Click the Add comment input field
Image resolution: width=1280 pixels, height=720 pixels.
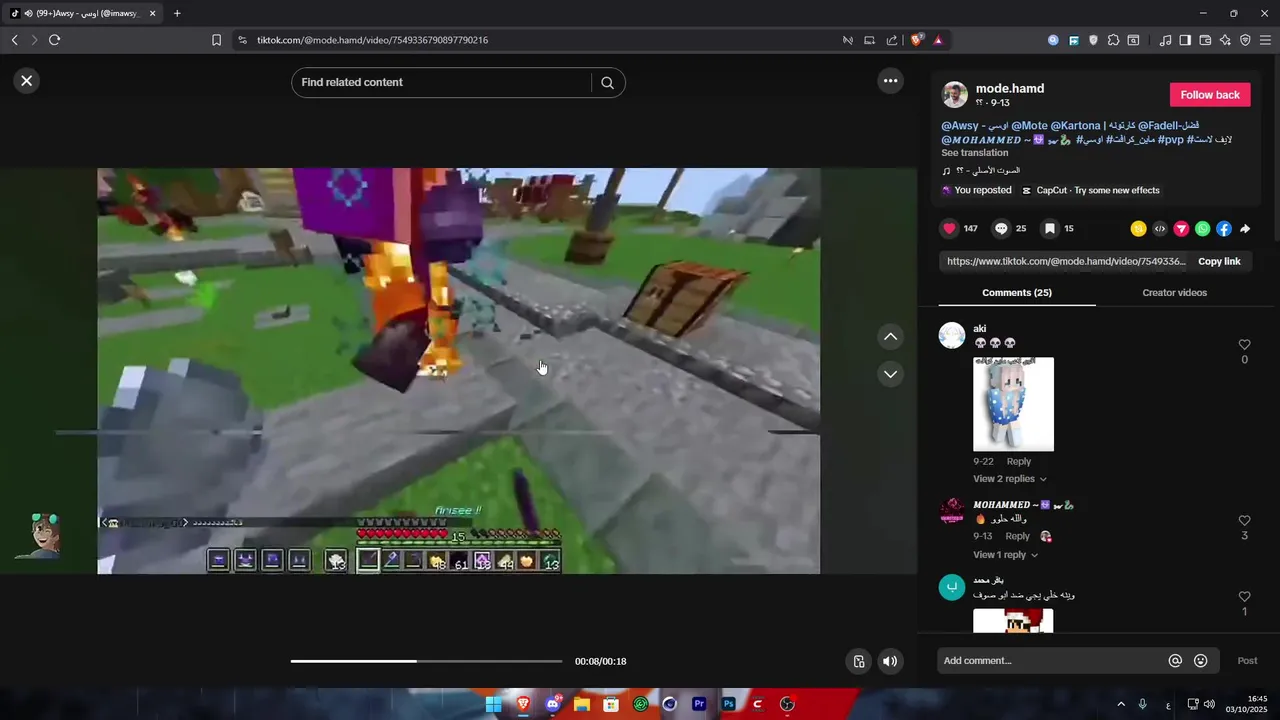point(1050,661)
